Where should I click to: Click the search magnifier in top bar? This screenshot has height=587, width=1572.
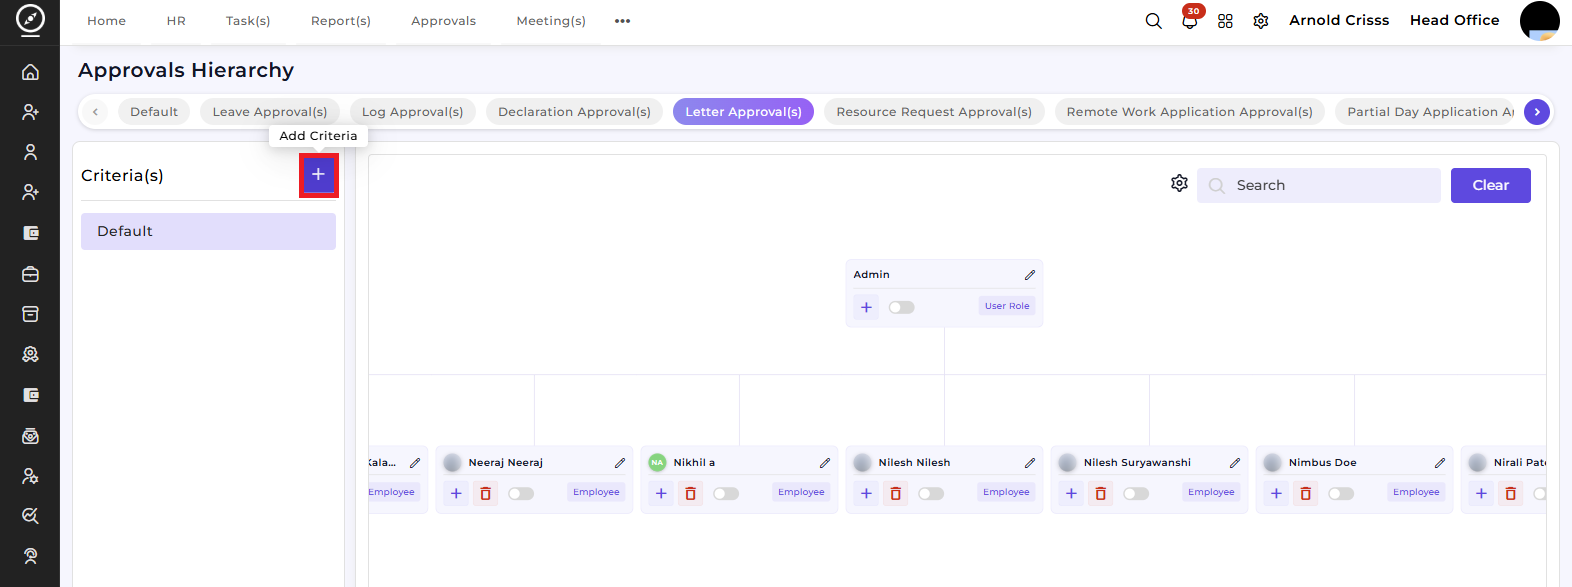pos(1153,21)
